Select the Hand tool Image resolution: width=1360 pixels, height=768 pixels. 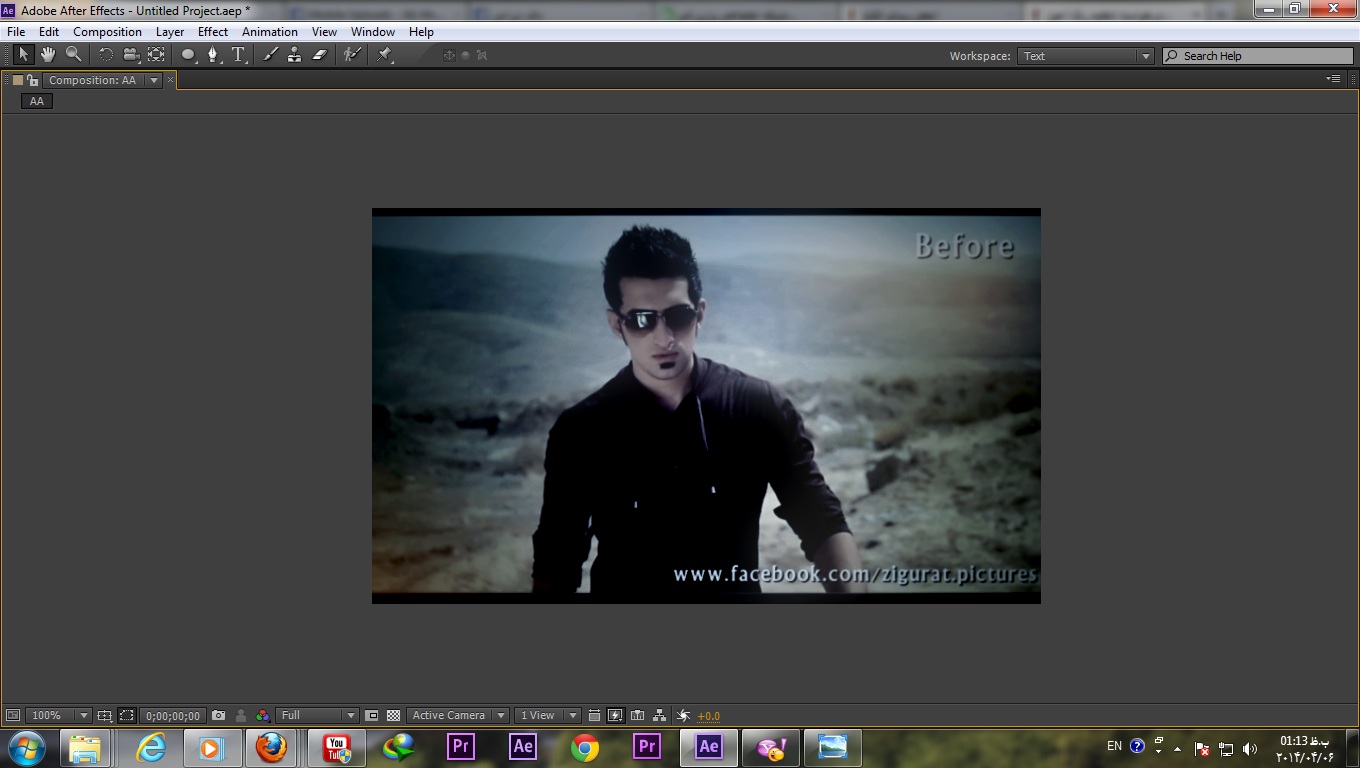[x=47, y=55]
